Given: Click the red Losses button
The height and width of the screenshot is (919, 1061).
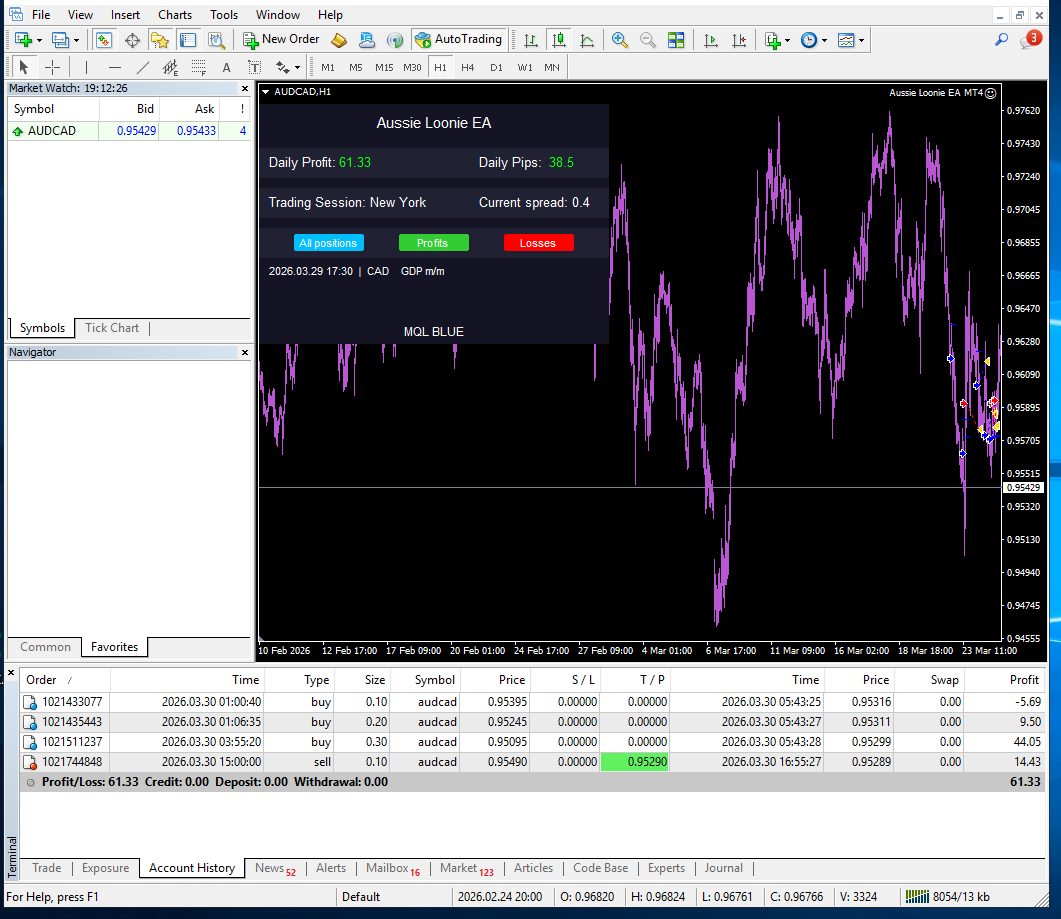Looking at the screenshot, I should [x=539, y=243].
